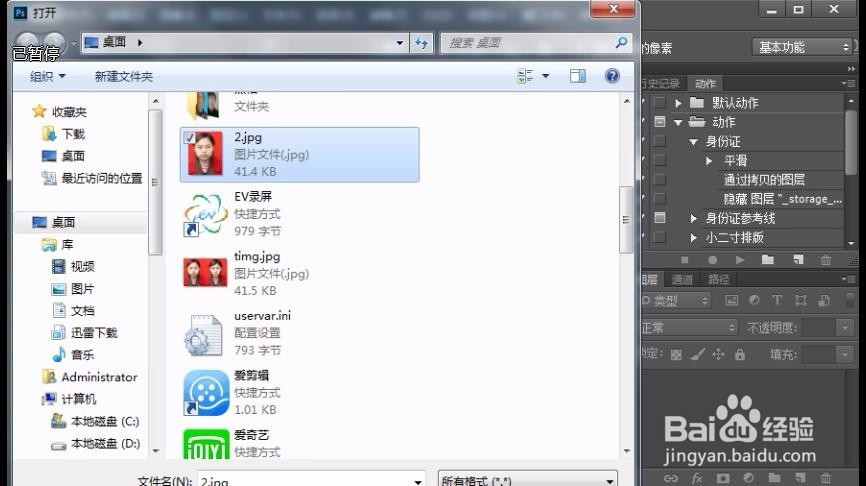Expand the 默认动作 action set

click(x=678, y=103)
